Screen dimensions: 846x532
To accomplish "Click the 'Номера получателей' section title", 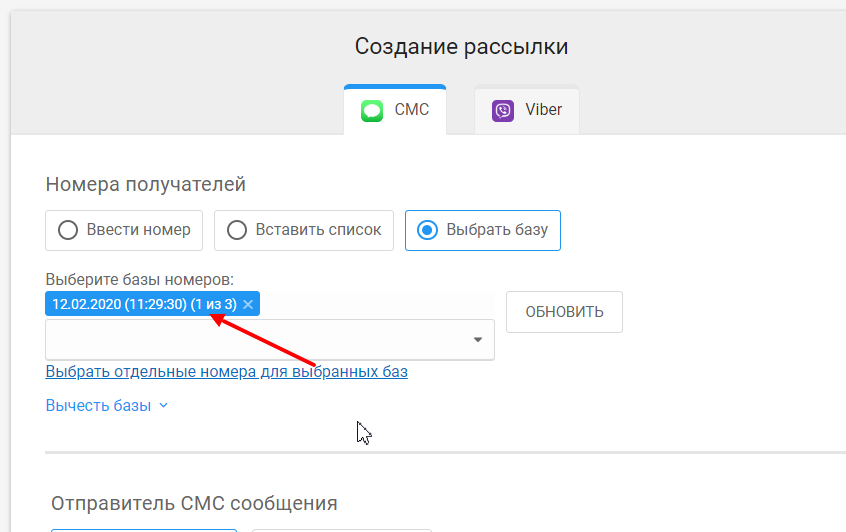I will point(146,184).
